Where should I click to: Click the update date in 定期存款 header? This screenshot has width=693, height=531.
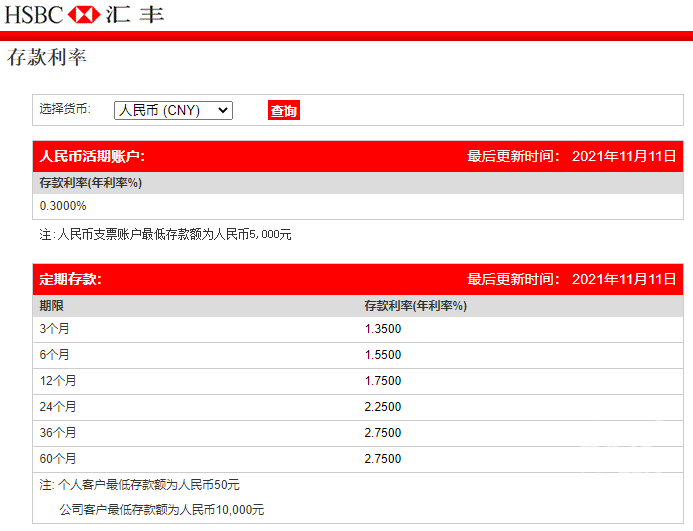pyautogui.click(x=624, y=279)
